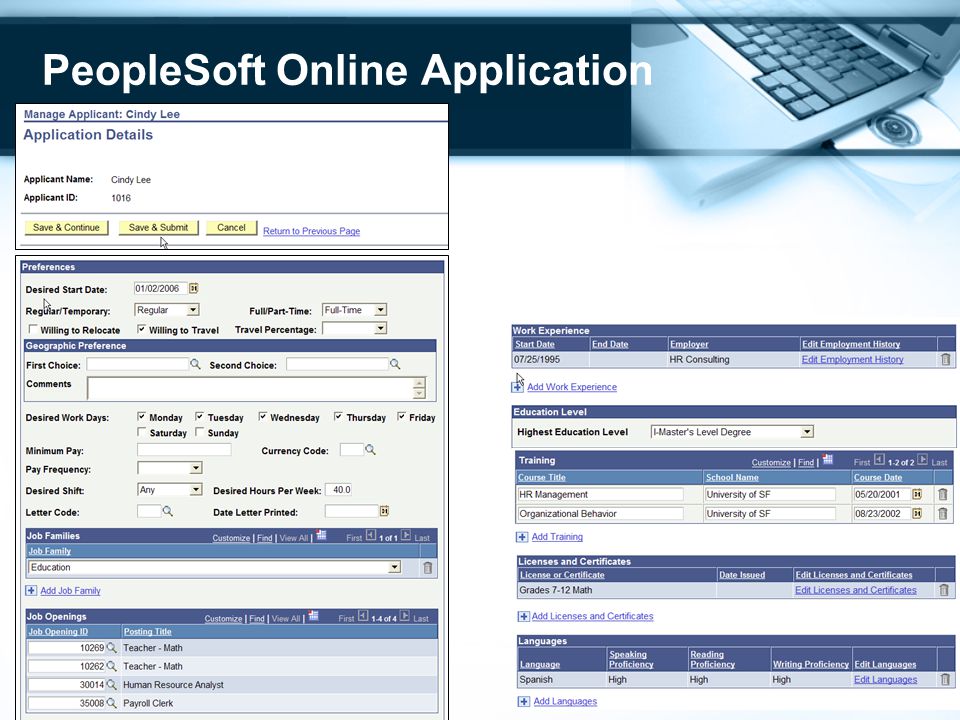The image size is (960, 720).
Task: Cancel the application details
Action: (231, 228)
